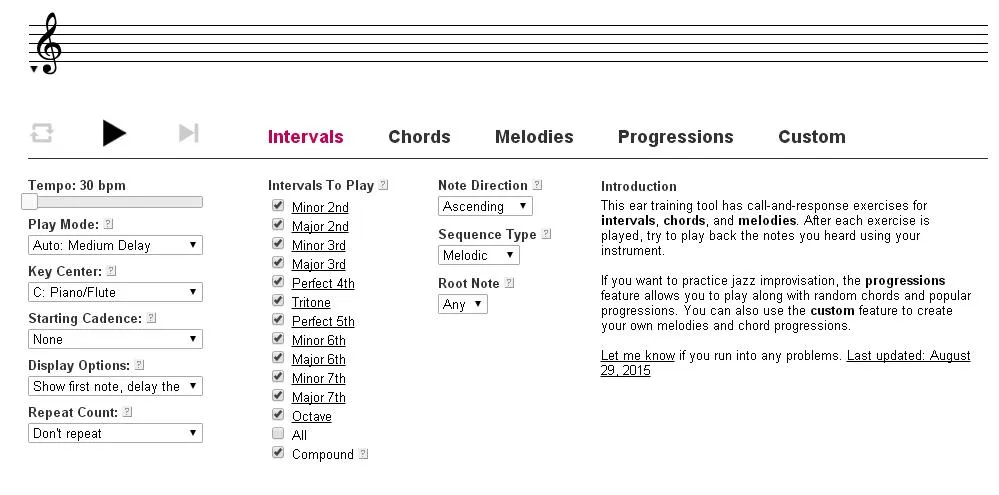This screenshot has width=999, height=495.
Task: Expand the Note Direction Ascending dropdown
Action: tap(485, 206)
